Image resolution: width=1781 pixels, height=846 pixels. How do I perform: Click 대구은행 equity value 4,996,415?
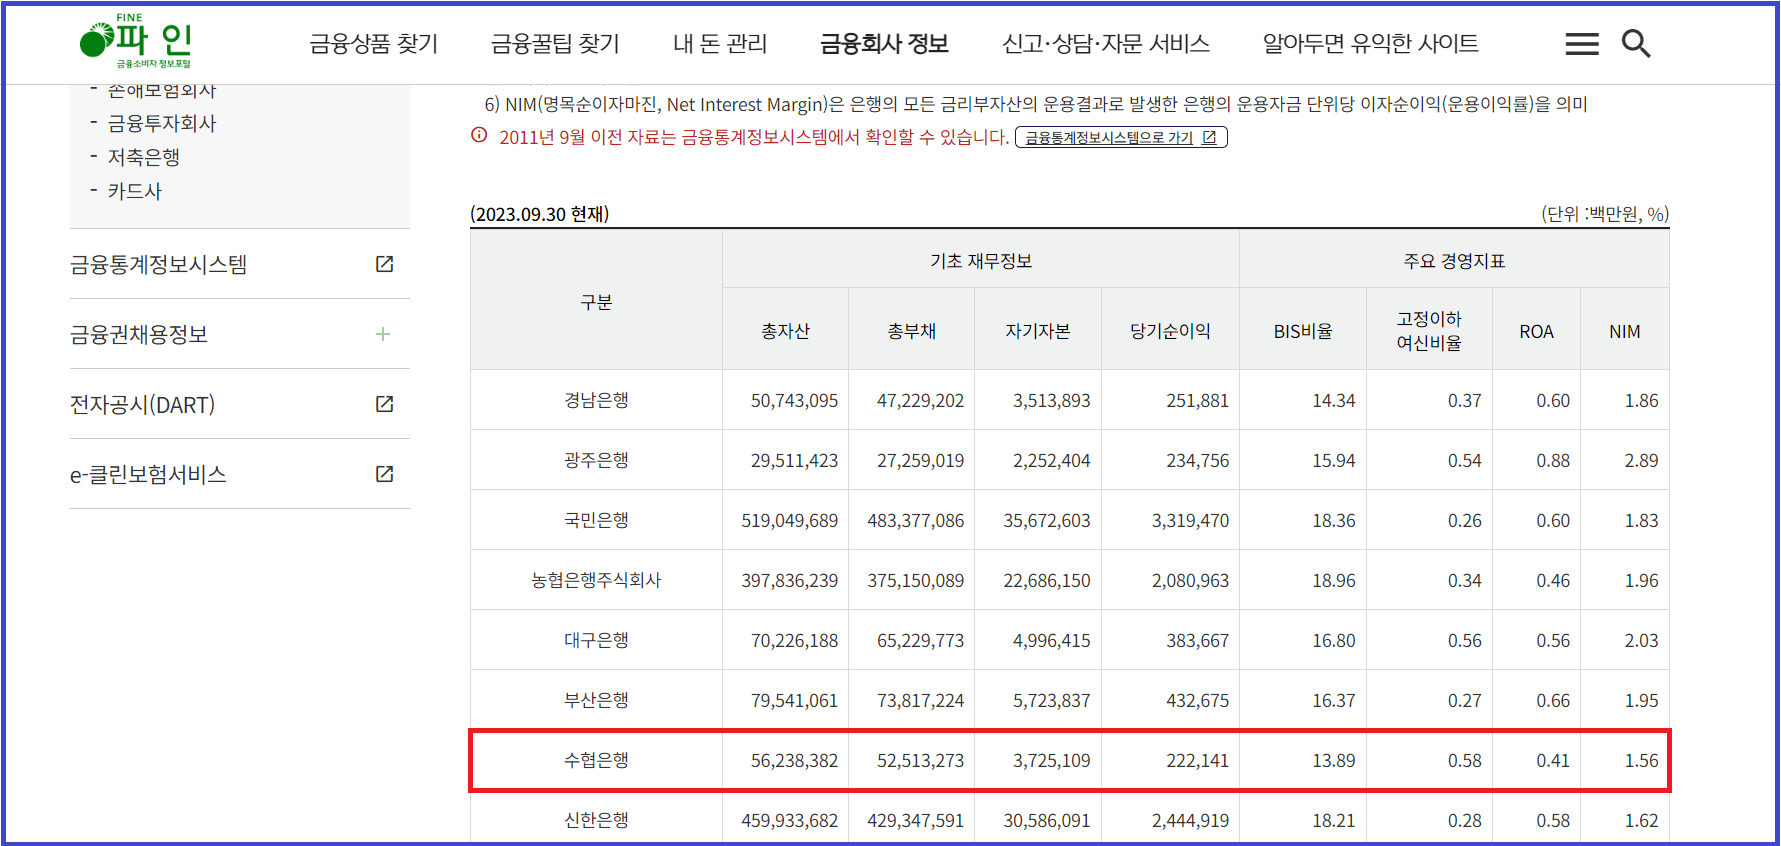[x=1051, y=640]
